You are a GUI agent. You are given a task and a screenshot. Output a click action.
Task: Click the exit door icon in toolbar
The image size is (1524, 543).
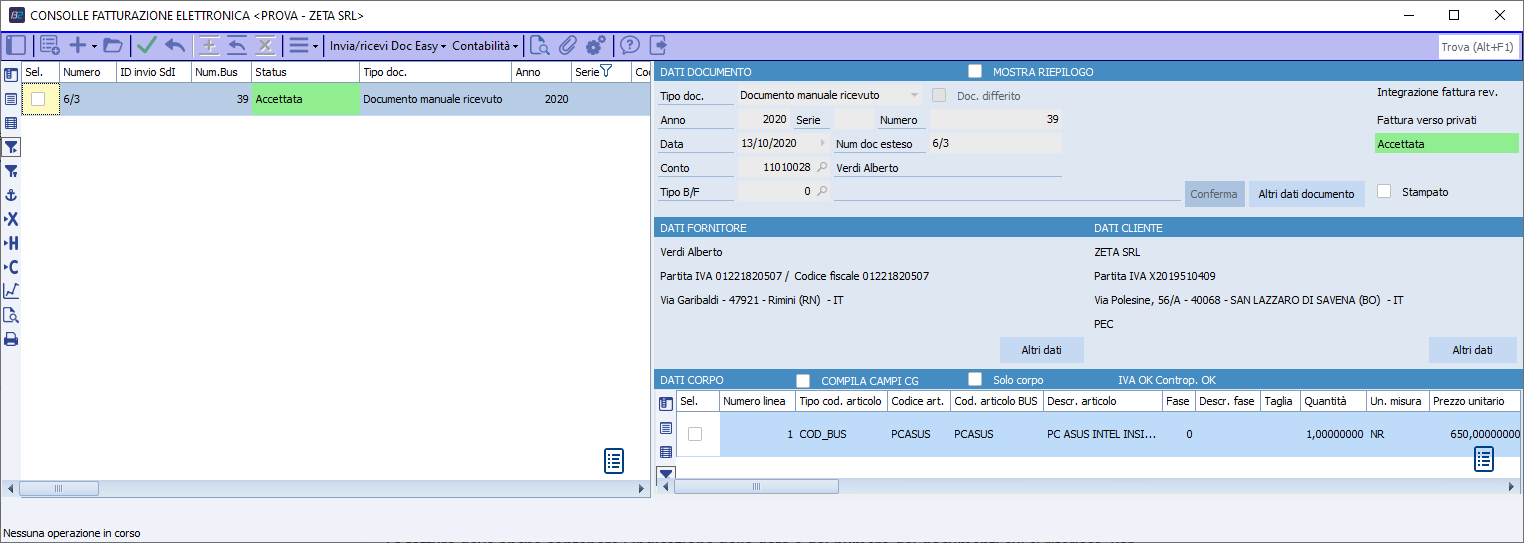[x=658, y=45]
